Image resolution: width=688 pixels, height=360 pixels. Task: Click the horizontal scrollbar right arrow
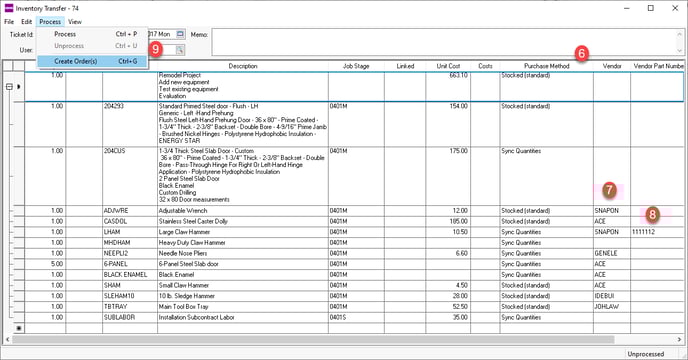[x=679, y=340]
